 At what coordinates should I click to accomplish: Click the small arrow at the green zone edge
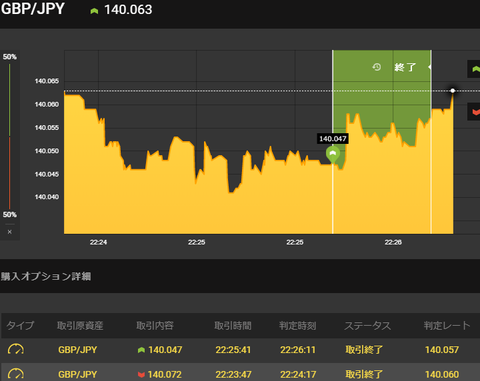click(x=430, y=67)
